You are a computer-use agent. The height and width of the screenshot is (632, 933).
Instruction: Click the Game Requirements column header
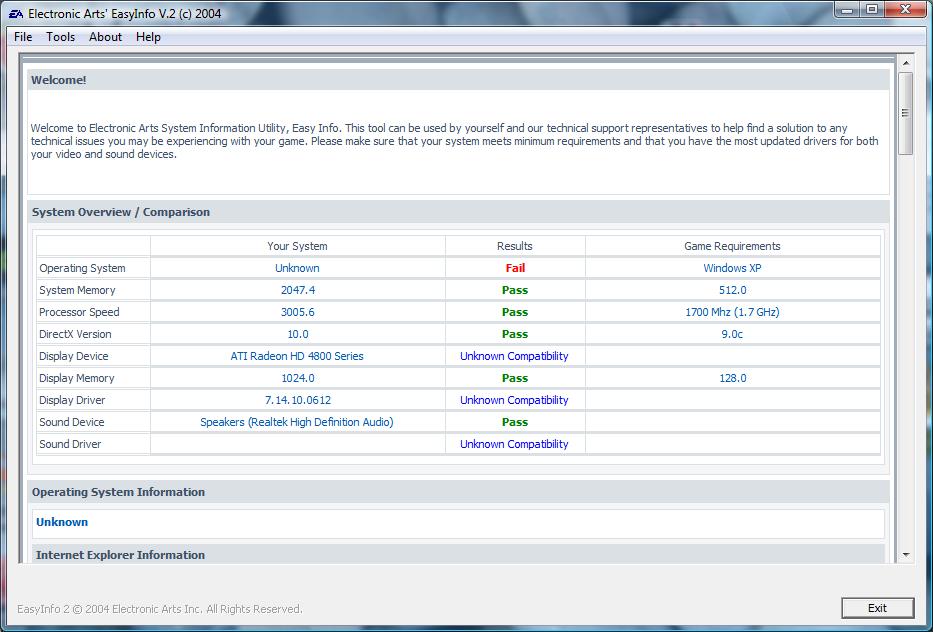coord(732,246)
